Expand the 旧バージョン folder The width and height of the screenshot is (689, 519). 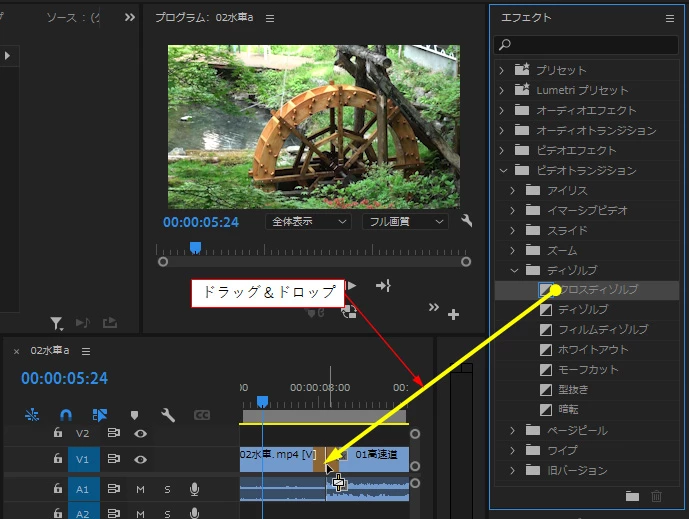pos(512,470)
